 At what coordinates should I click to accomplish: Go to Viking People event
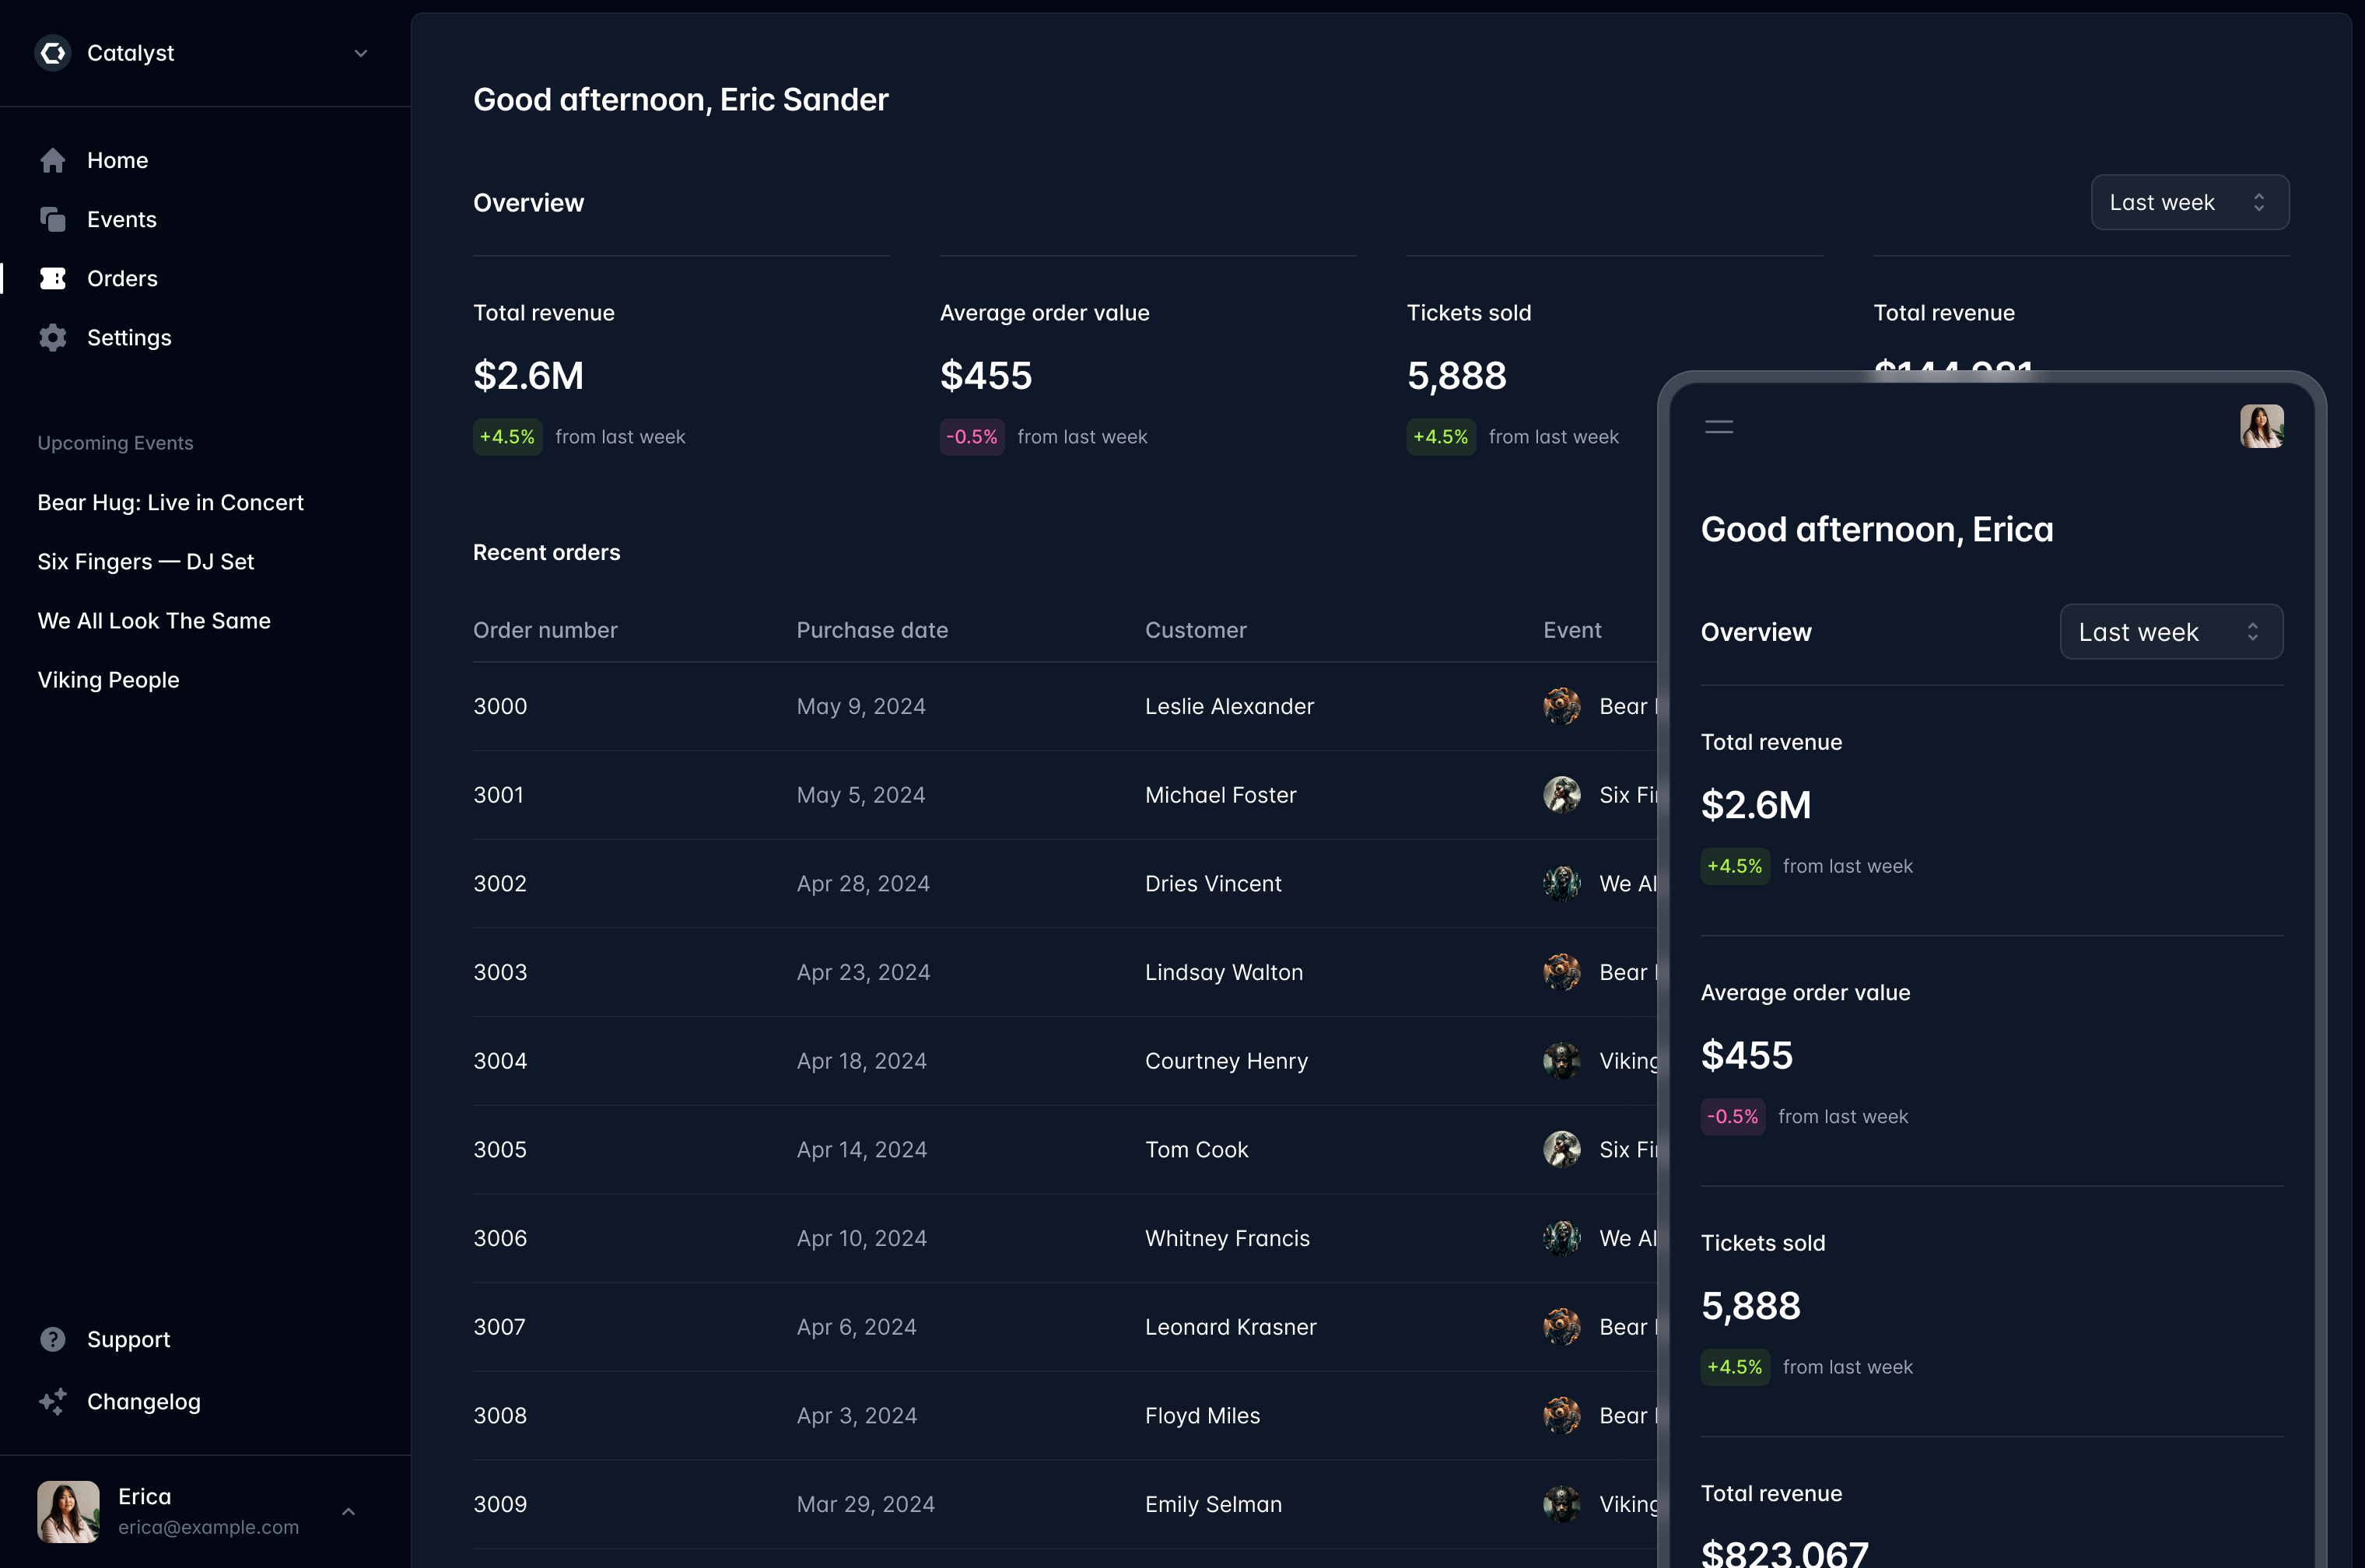pos(108,680)
